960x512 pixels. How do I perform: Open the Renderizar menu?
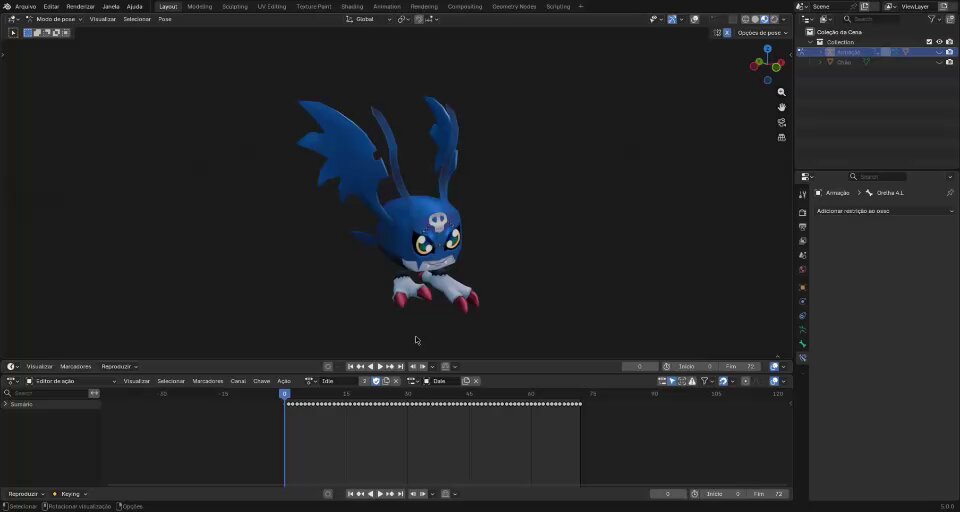click(80, 7)
